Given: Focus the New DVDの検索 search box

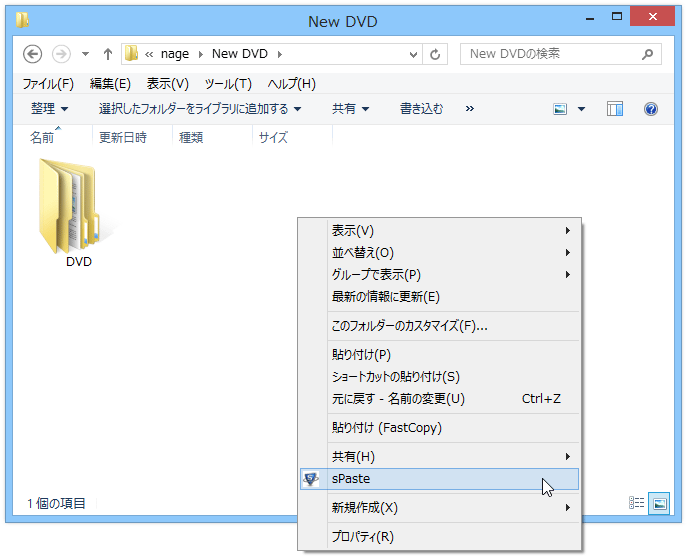Looking at the screenshot, I should click(x=560, y=54).
